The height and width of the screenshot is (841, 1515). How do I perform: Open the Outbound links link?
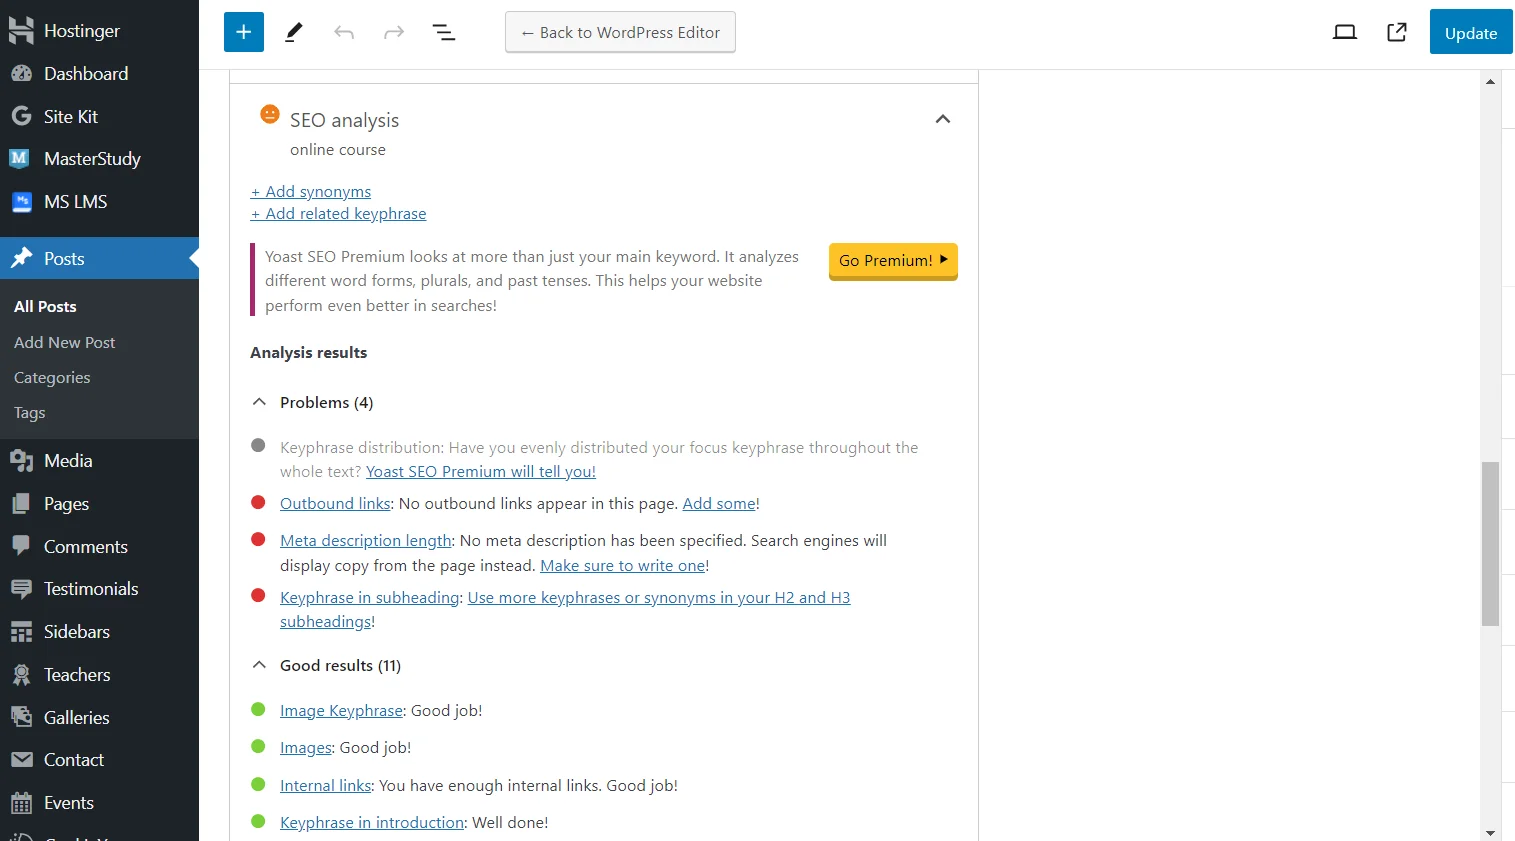pos(335,504)
